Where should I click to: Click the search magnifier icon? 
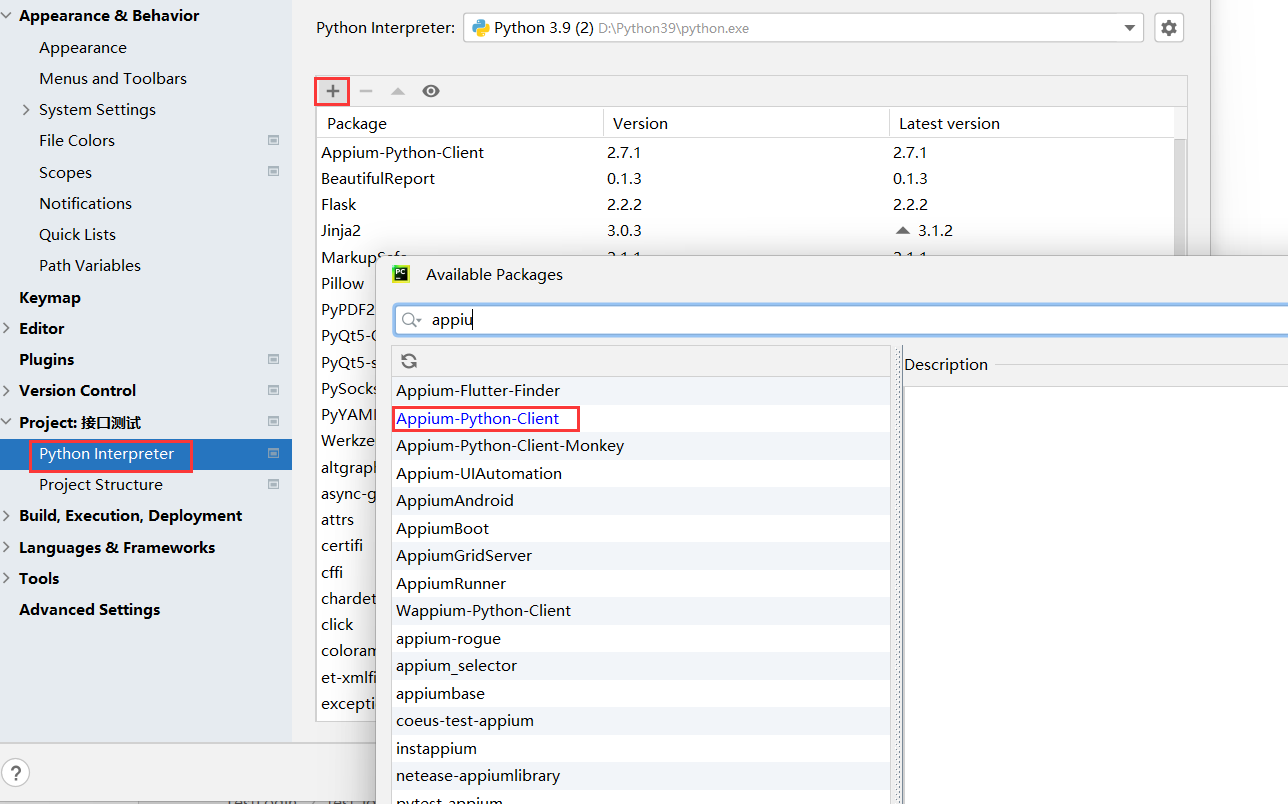(x=411, y=320)
